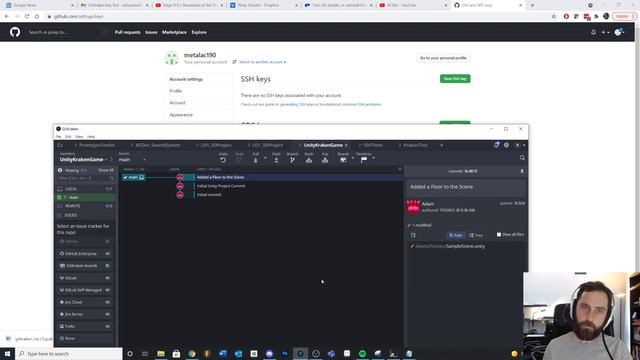The image size is (640, 360).
Task: Select the 'Initial Unity Project Commit' row
Action: (261, 186)
